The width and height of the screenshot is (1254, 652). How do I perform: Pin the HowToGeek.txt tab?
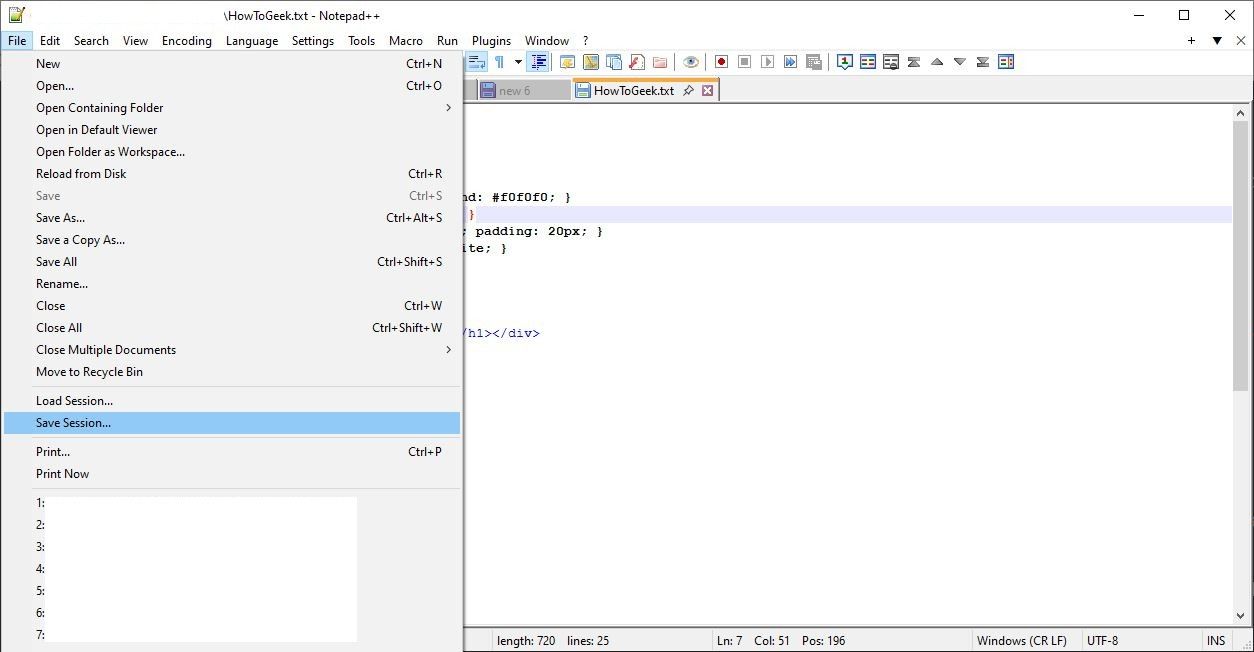[x=689, y=89]
